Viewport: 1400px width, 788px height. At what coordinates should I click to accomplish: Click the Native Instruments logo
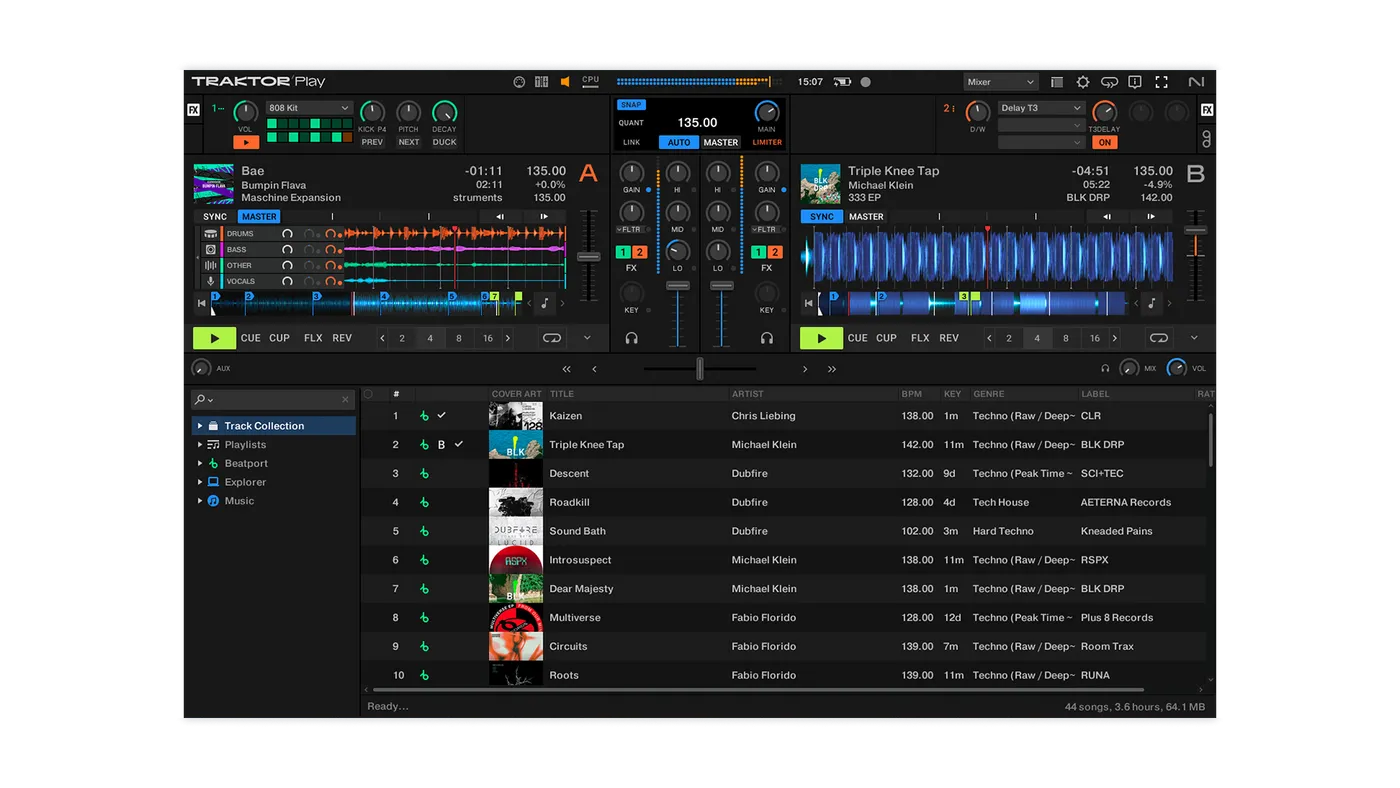point(1196,82)
